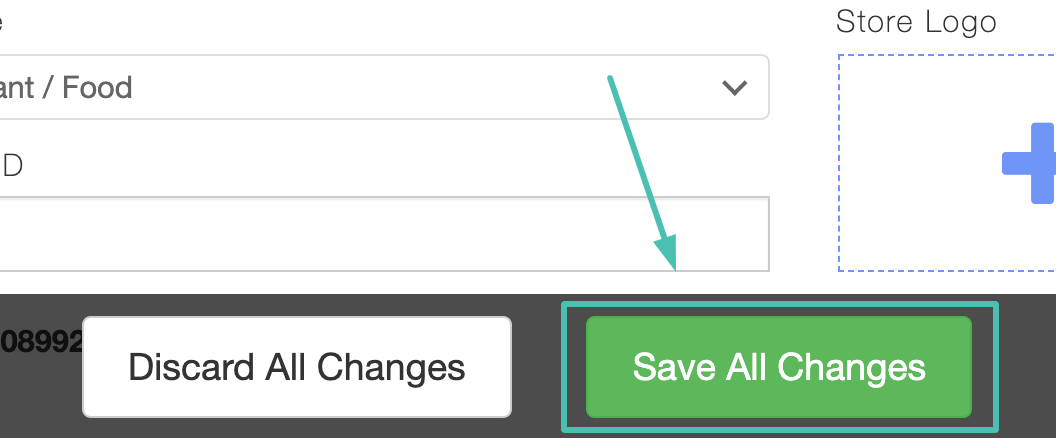
Task: Click the partial number in the footer bar
Action: tap(40, 342)
